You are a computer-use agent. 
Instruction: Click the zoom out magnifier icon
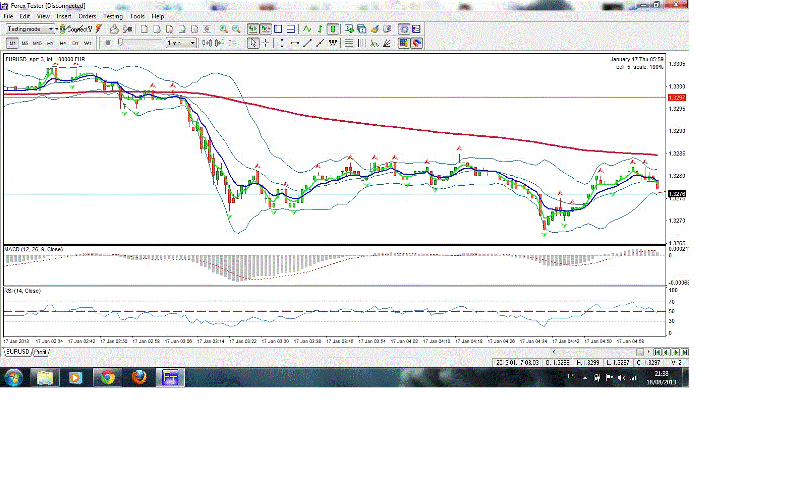click(235, 30)
